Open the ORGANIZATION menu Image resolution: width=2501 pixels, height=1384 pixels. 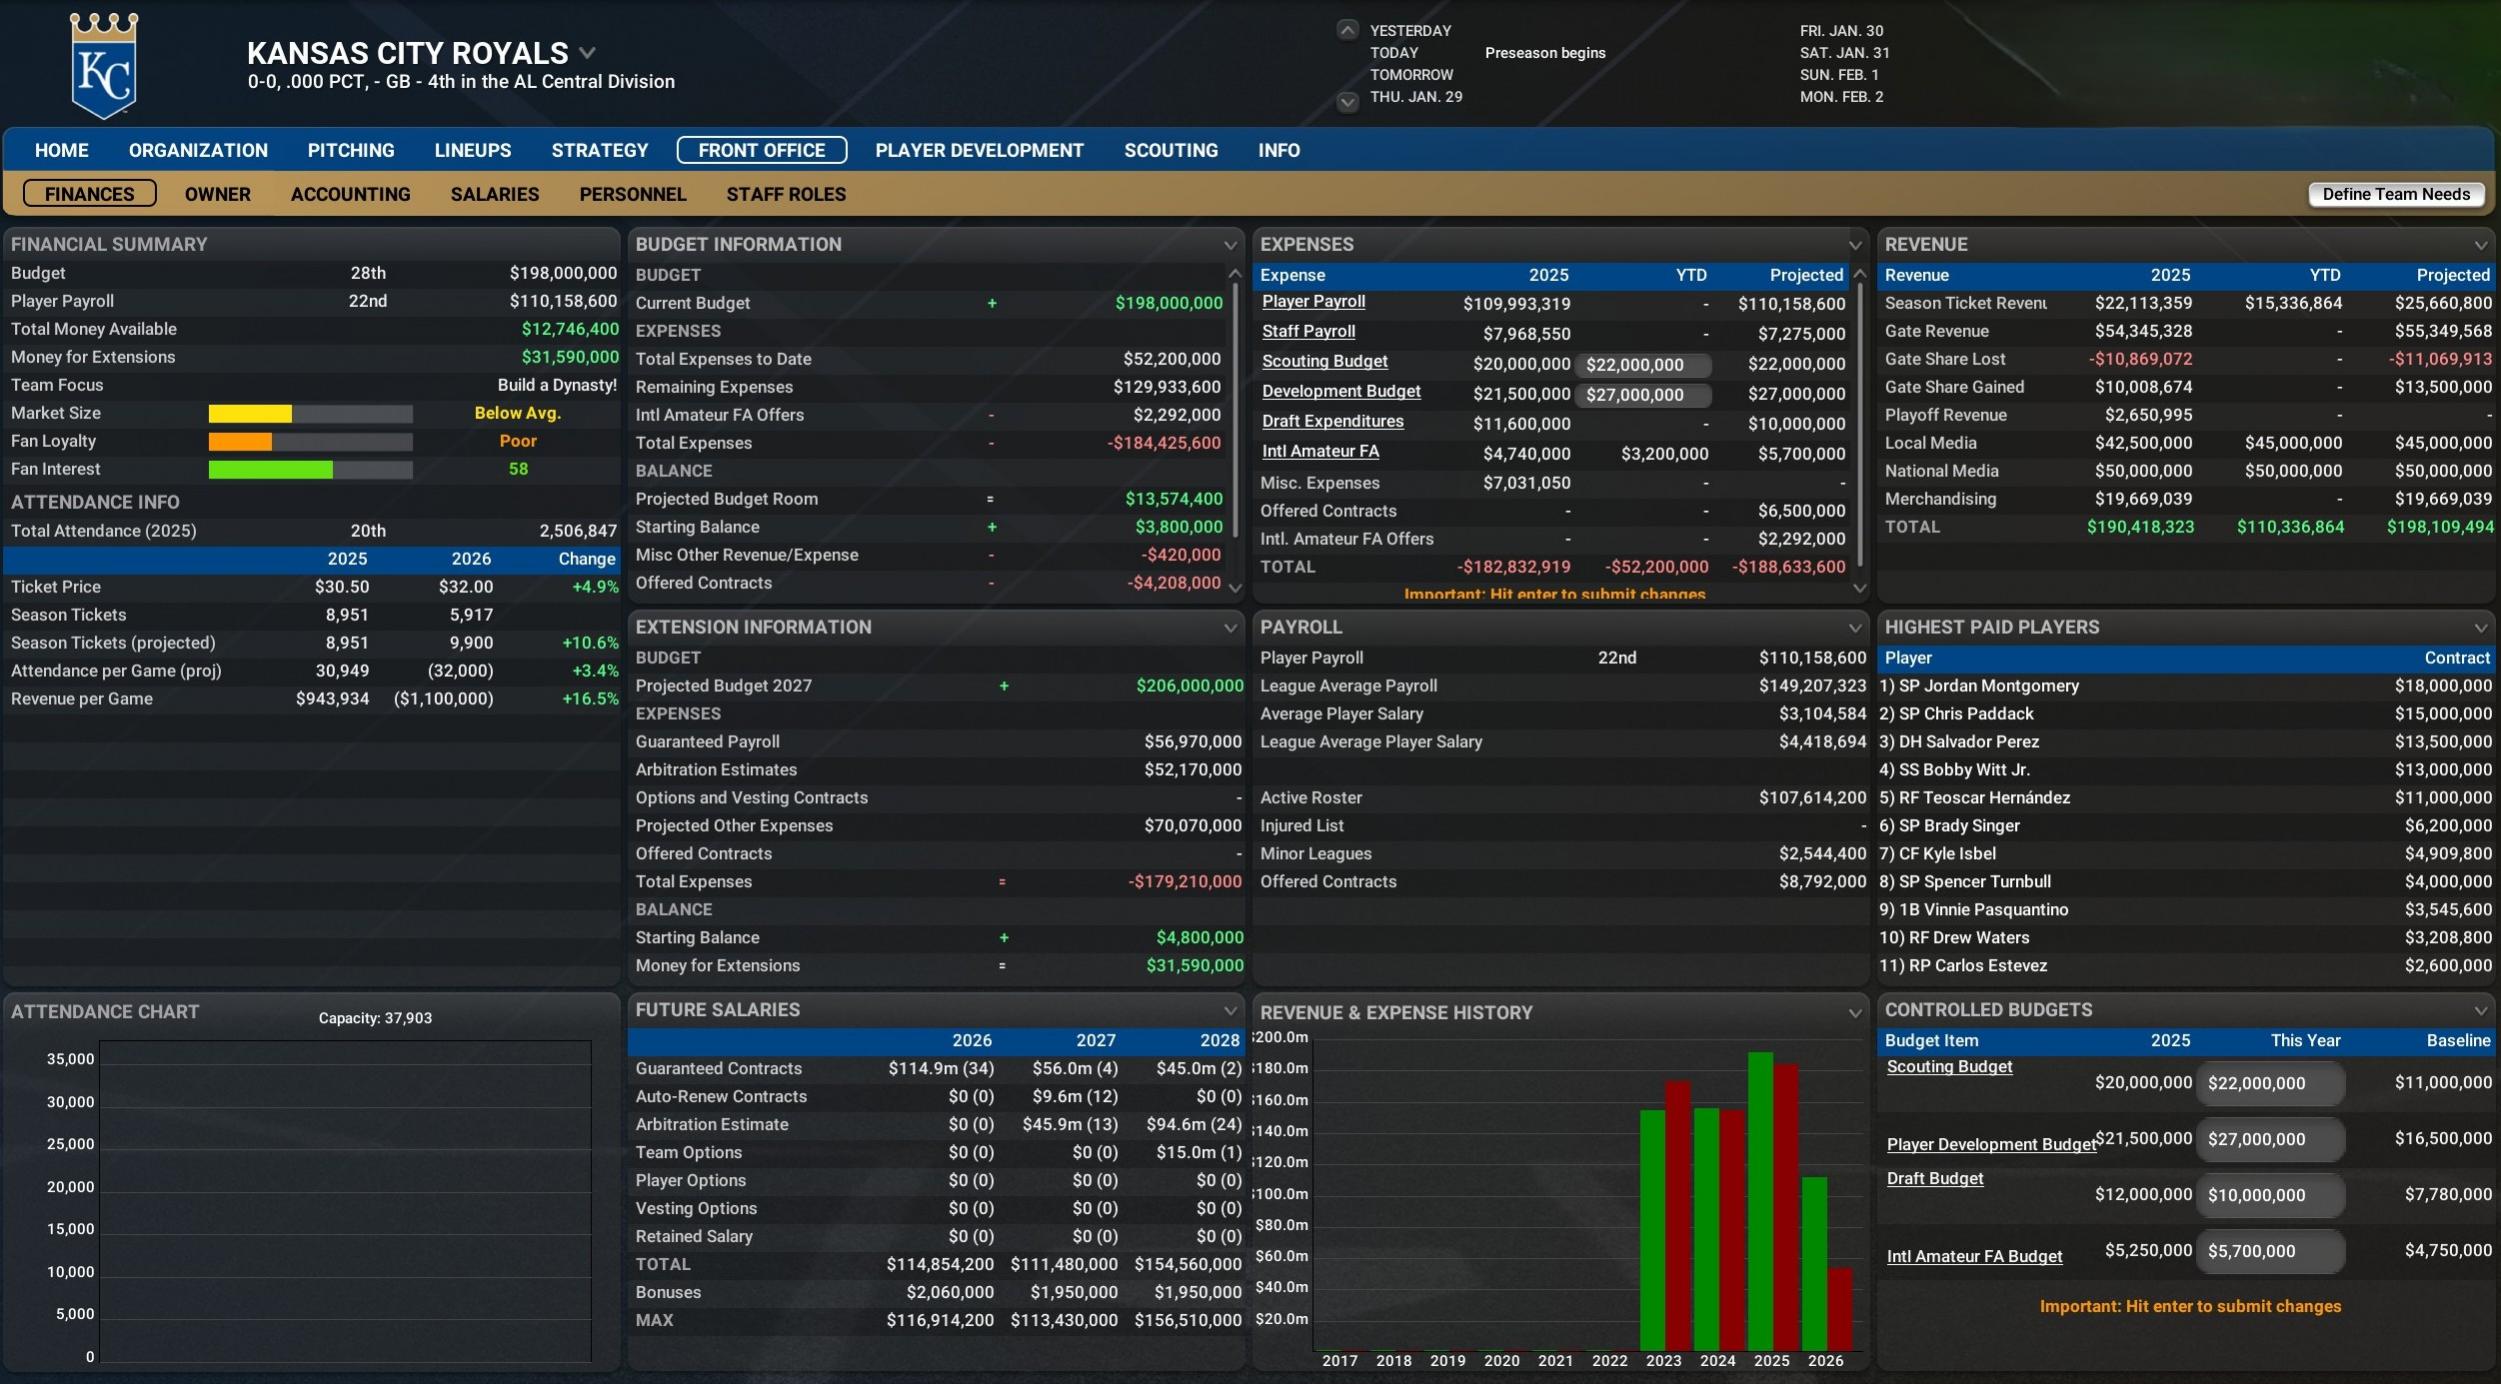coord(198,150)
